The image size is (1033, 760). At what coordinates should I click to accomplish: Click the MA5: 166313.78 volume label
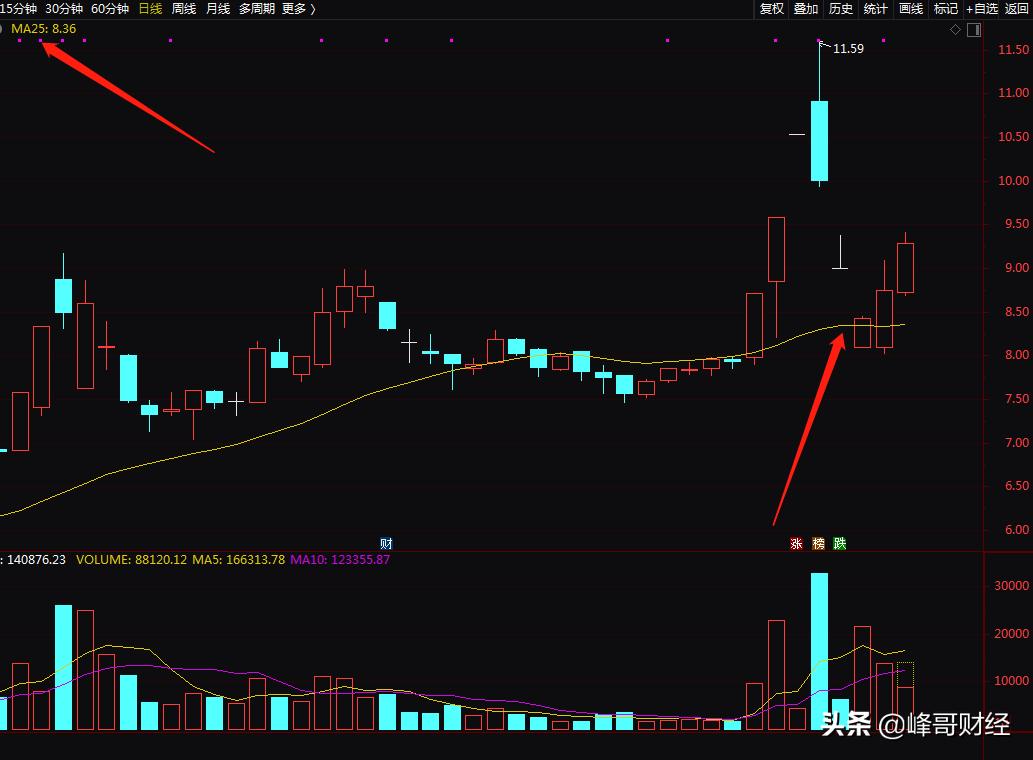(238, 560)
